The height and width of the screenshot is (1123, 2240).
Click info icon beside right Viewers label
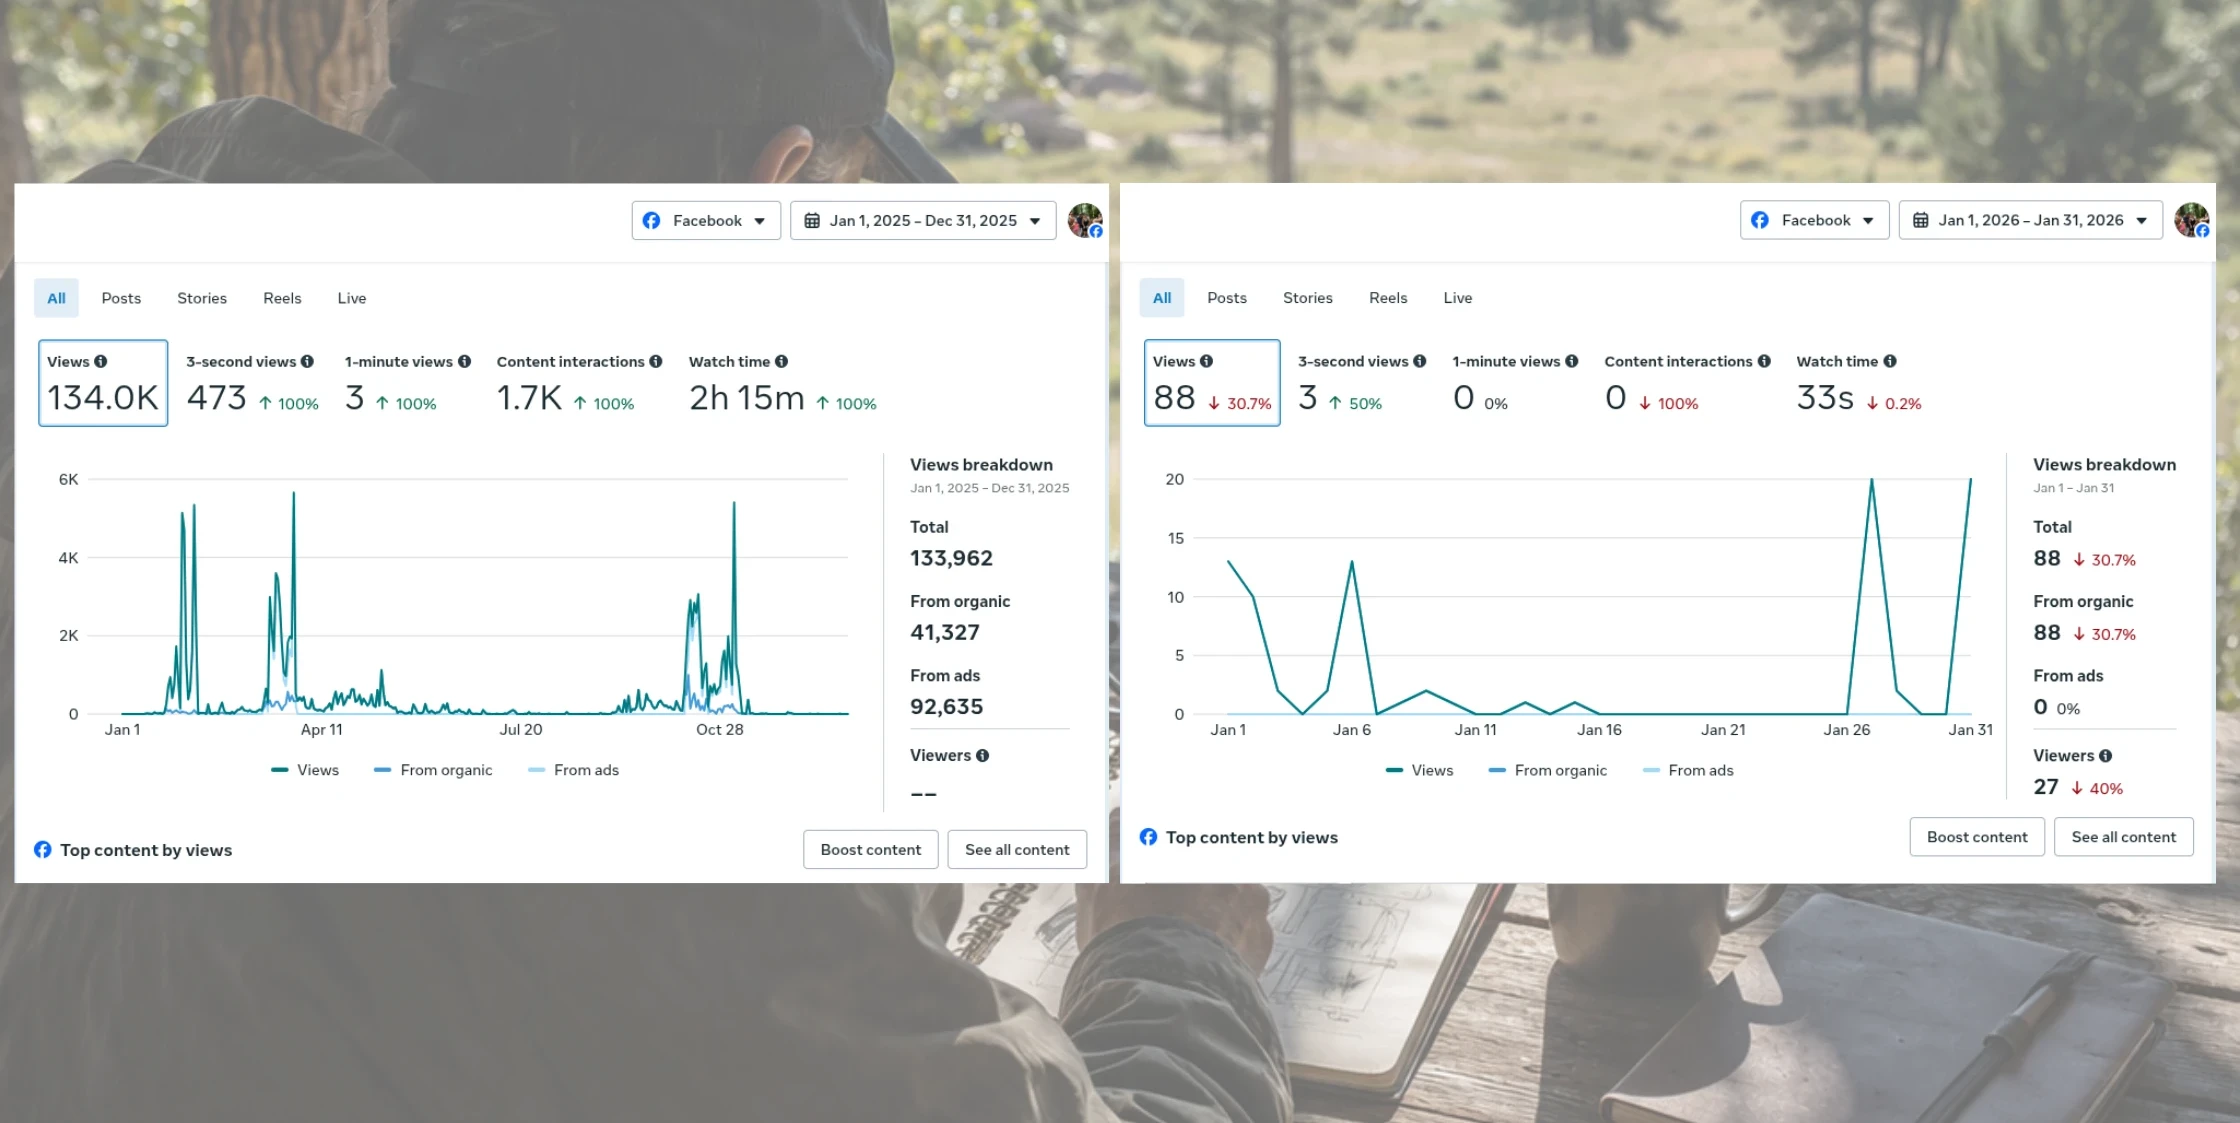pos(2106,756)
